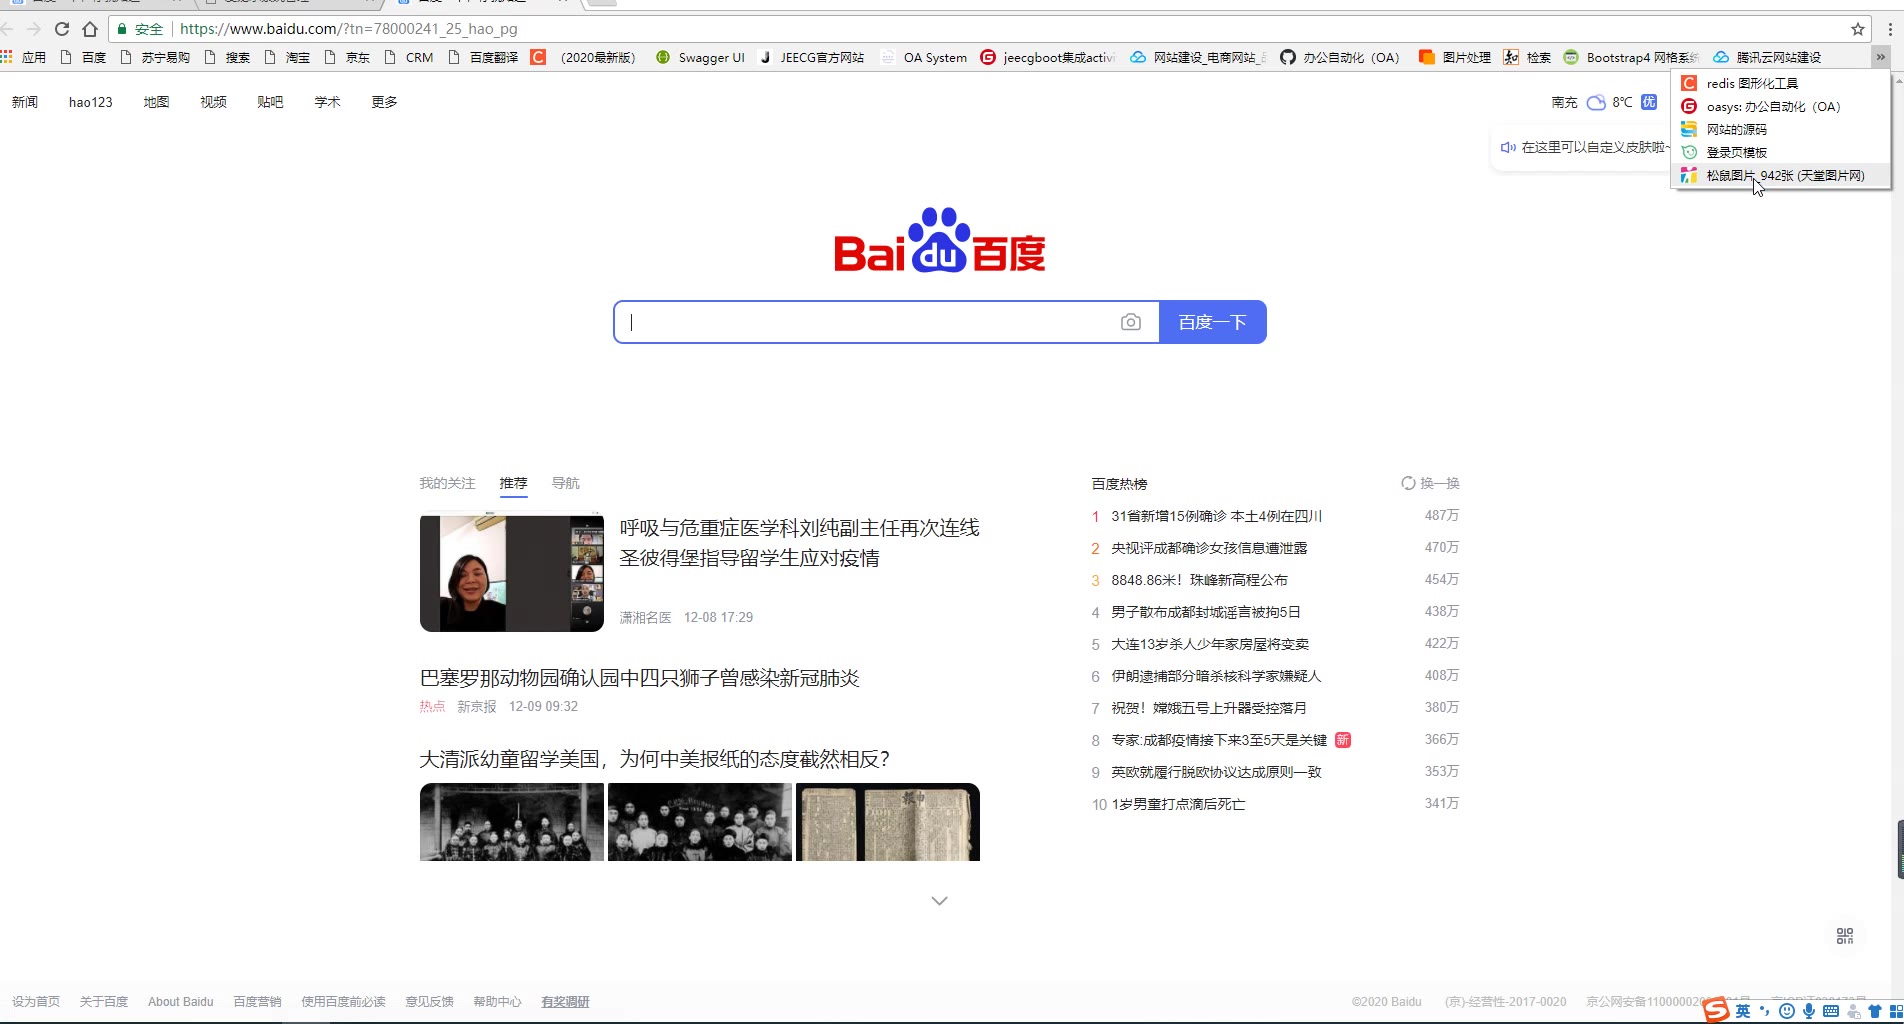
Task: Go to the browser home page icon
Action: 90,29
